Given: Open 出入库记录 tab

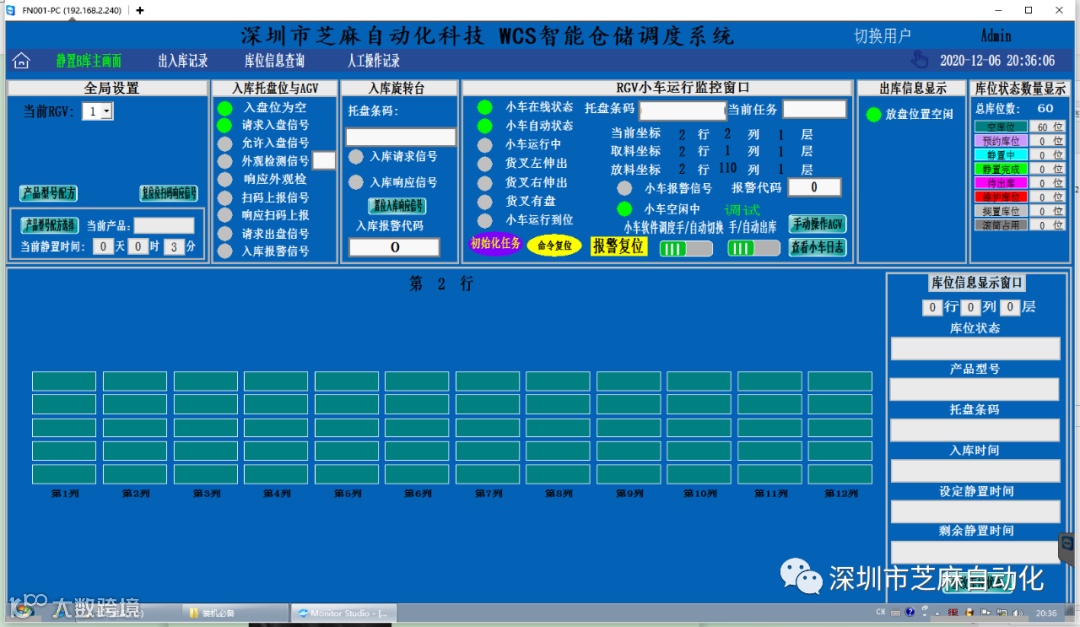Looking at the screenshot, I should point(183,61).
